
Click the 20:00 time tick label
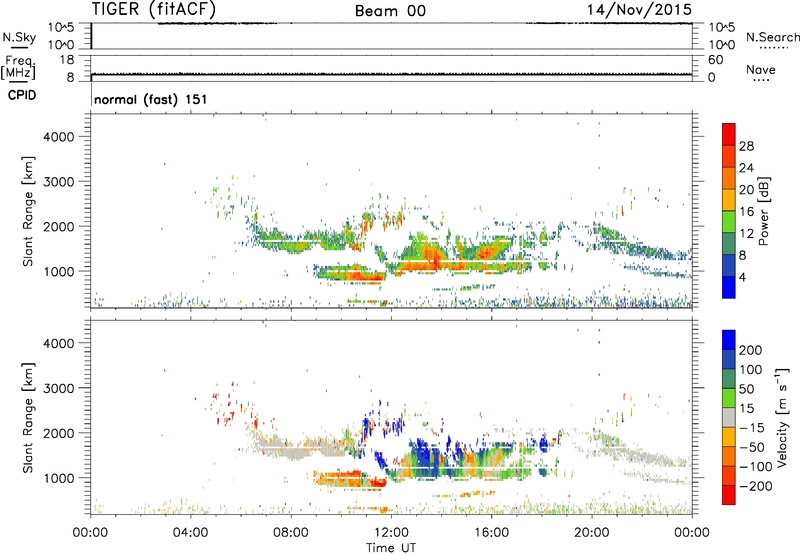point(592,533)
